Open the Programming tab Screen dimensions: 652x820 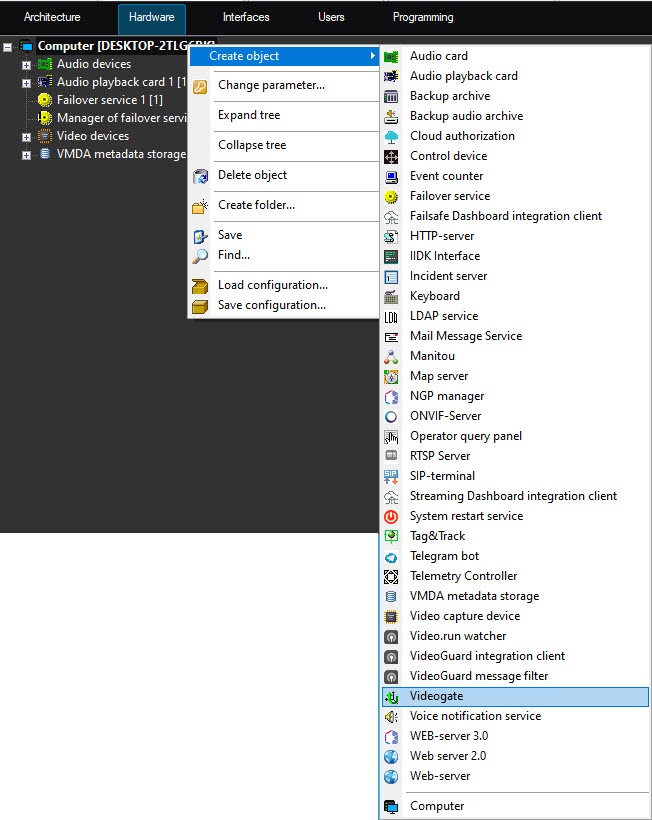(423, 17)
